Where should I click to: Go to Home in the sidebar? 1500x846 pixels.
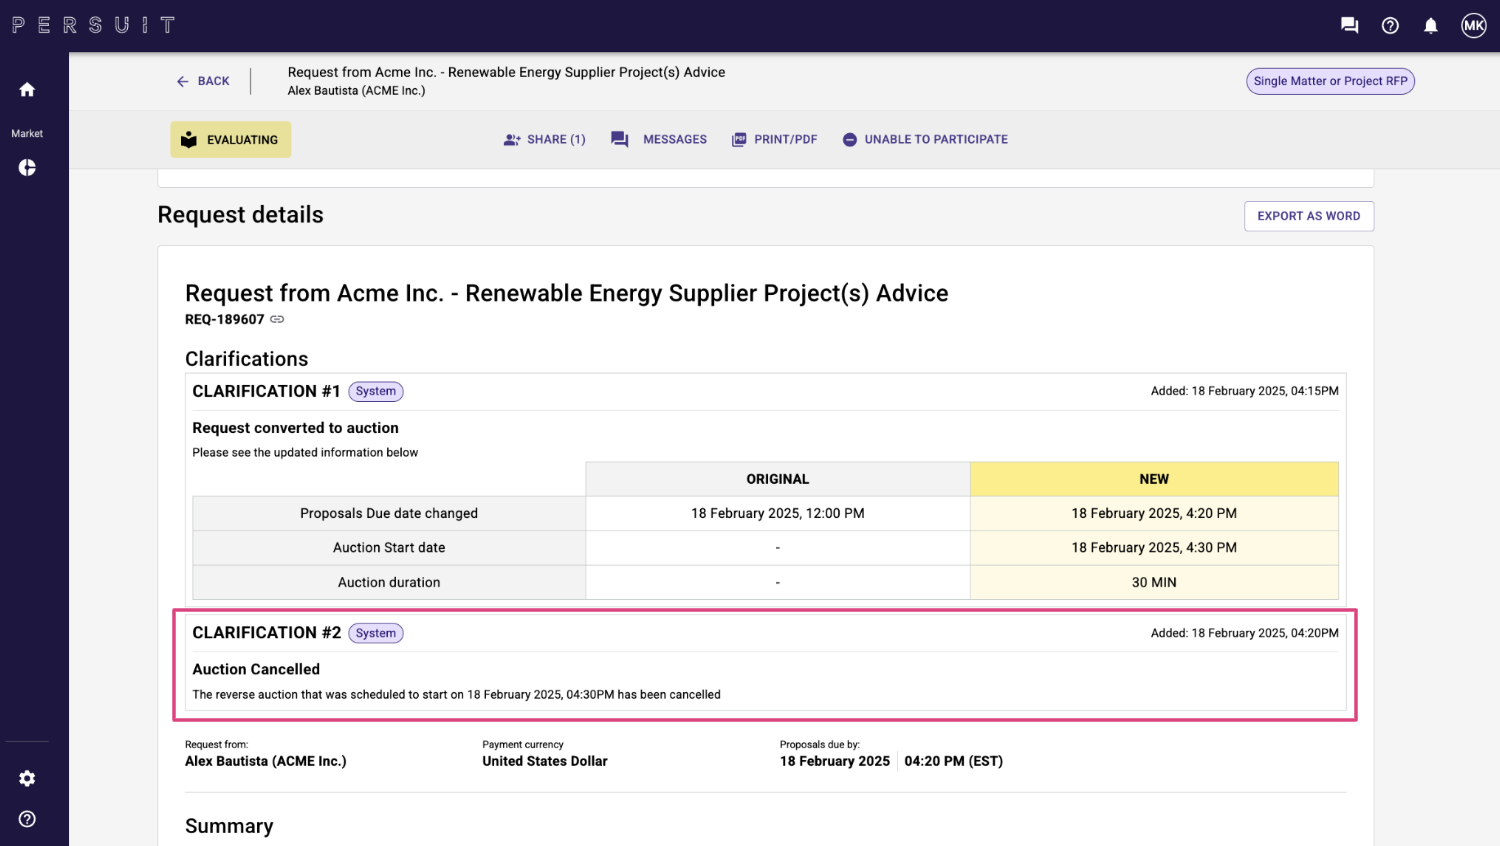pyautogui.click(x=27, y=90)
